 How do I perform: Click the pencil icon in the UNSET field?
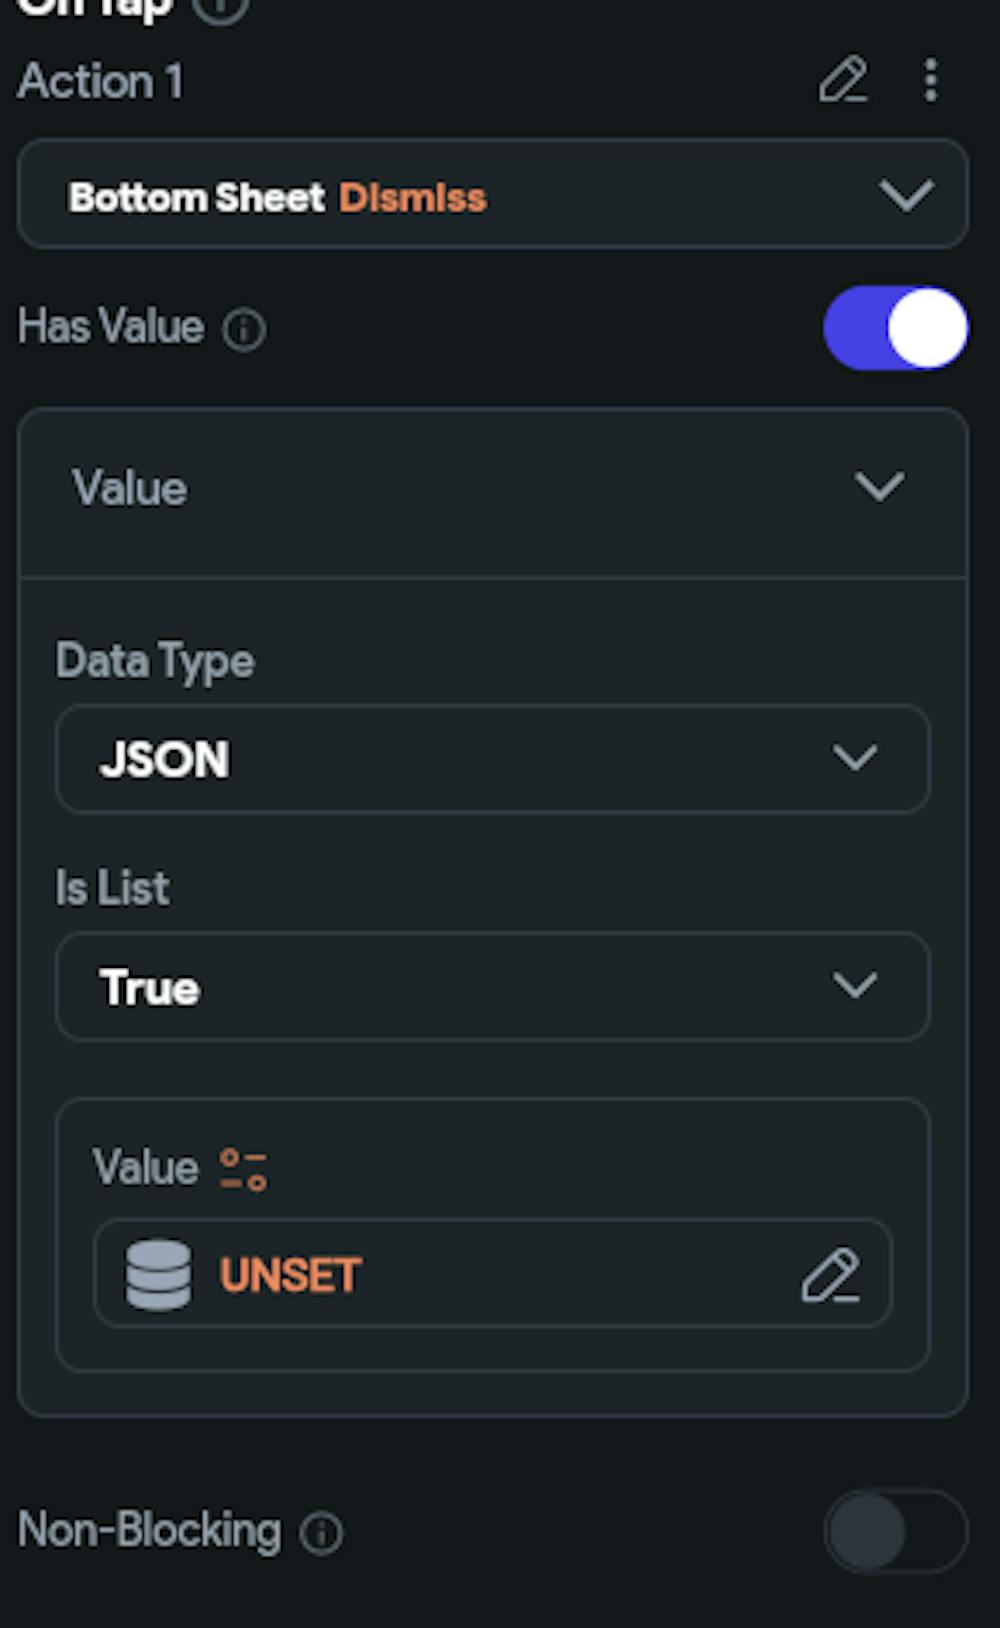pyautogui.click(x=830, y=1275)
